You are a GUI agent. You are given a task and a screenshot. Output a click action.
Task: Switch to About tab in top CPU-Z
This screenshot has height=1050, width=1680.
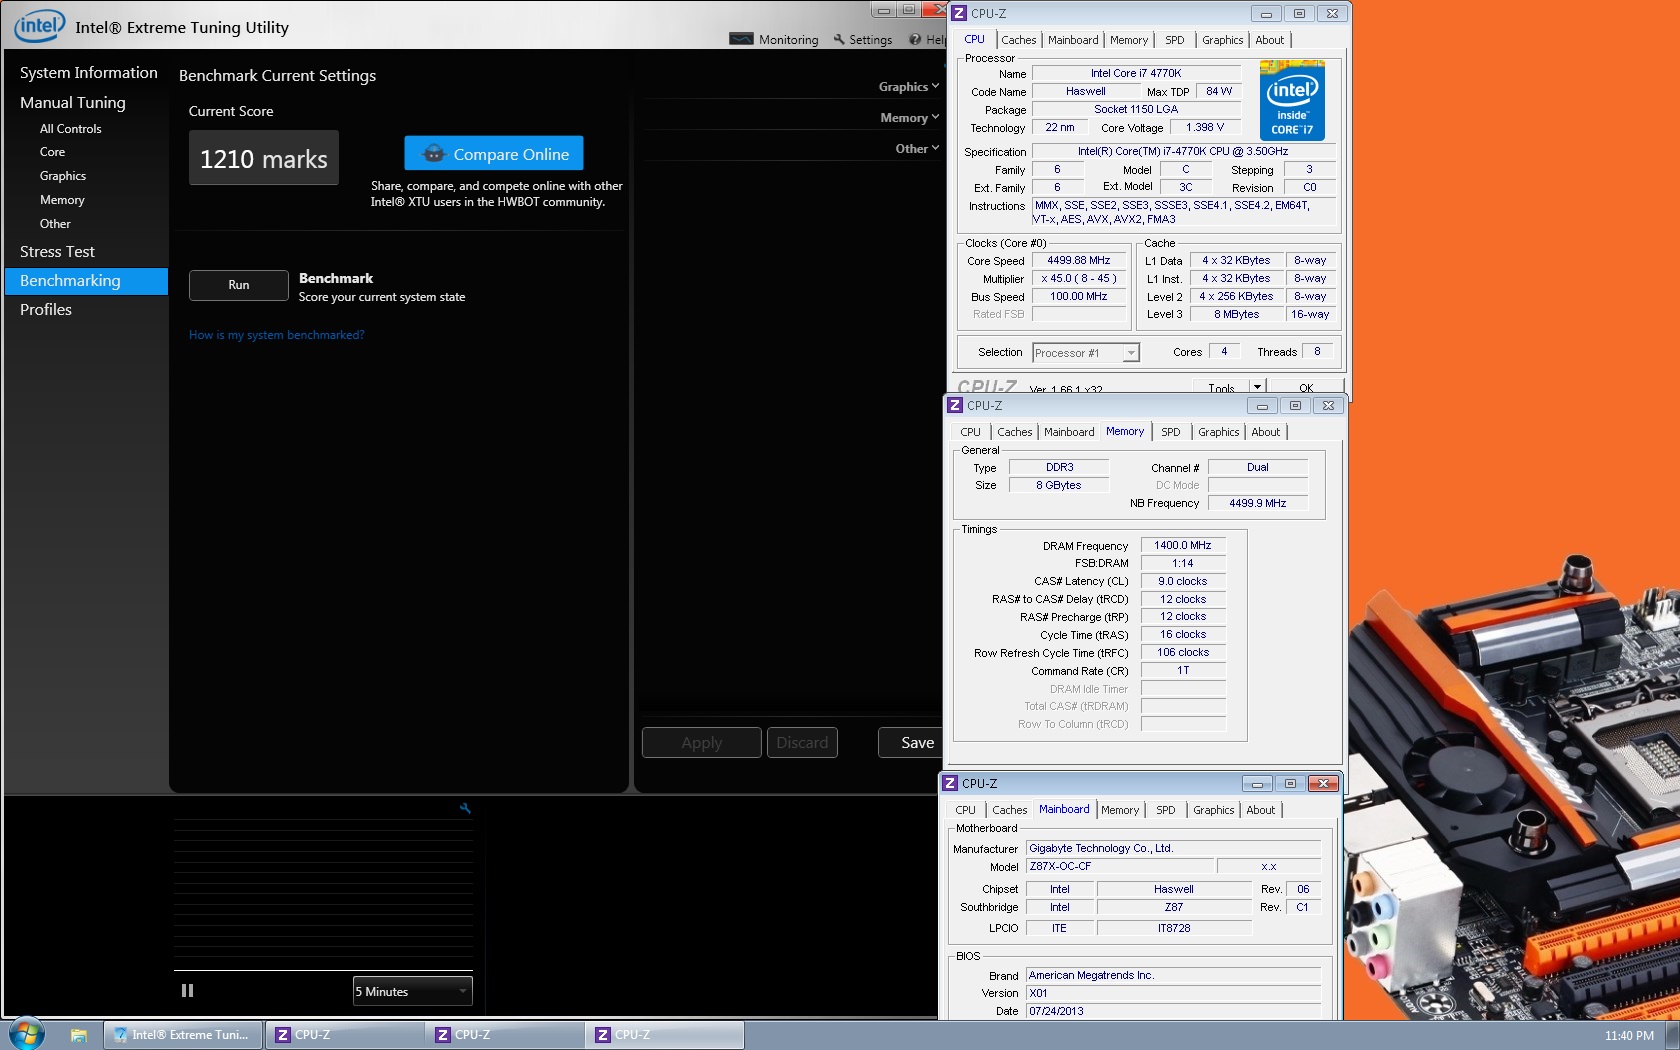[x=1270, y=40]
